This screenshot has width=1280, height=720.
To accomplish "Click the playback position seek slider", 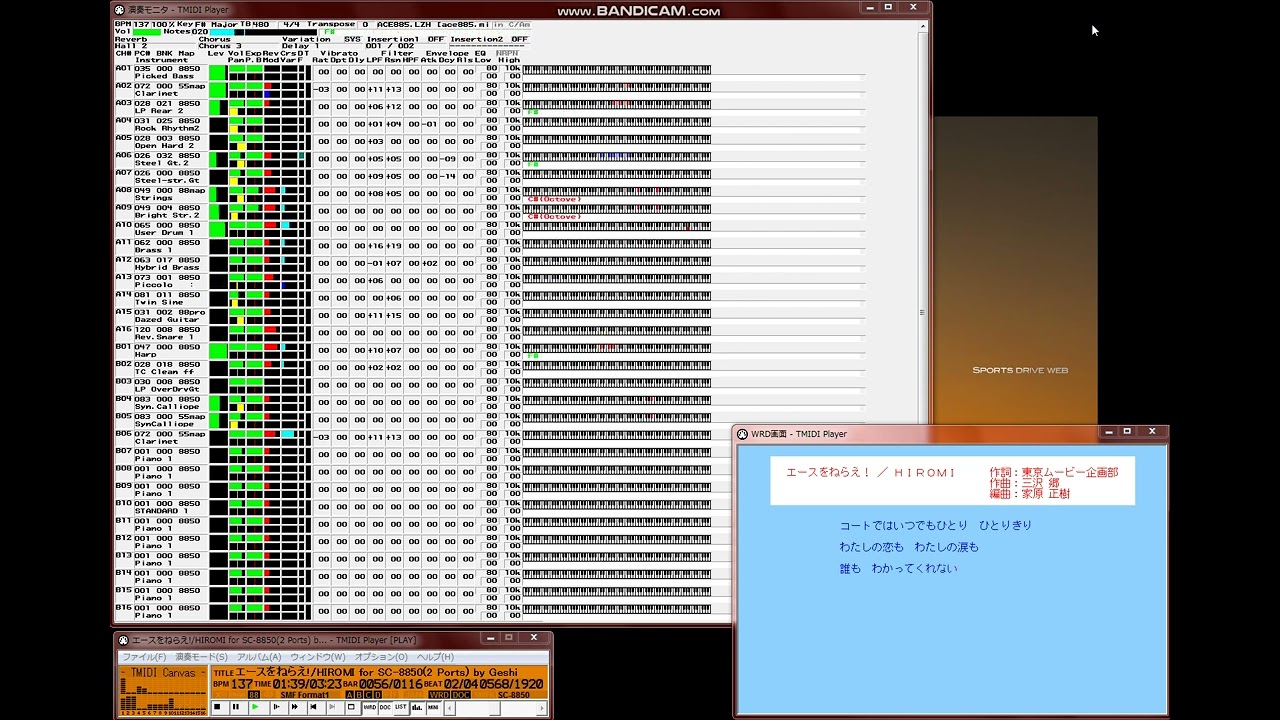I will pos(494,708).
